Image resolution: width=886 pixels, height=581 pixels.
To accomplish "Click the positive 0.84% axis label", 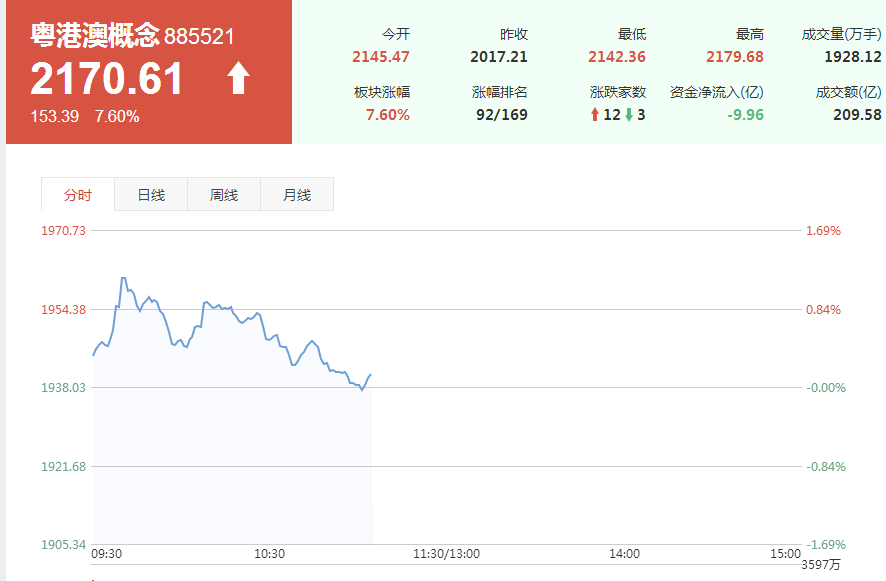I will tap(823, 310).
